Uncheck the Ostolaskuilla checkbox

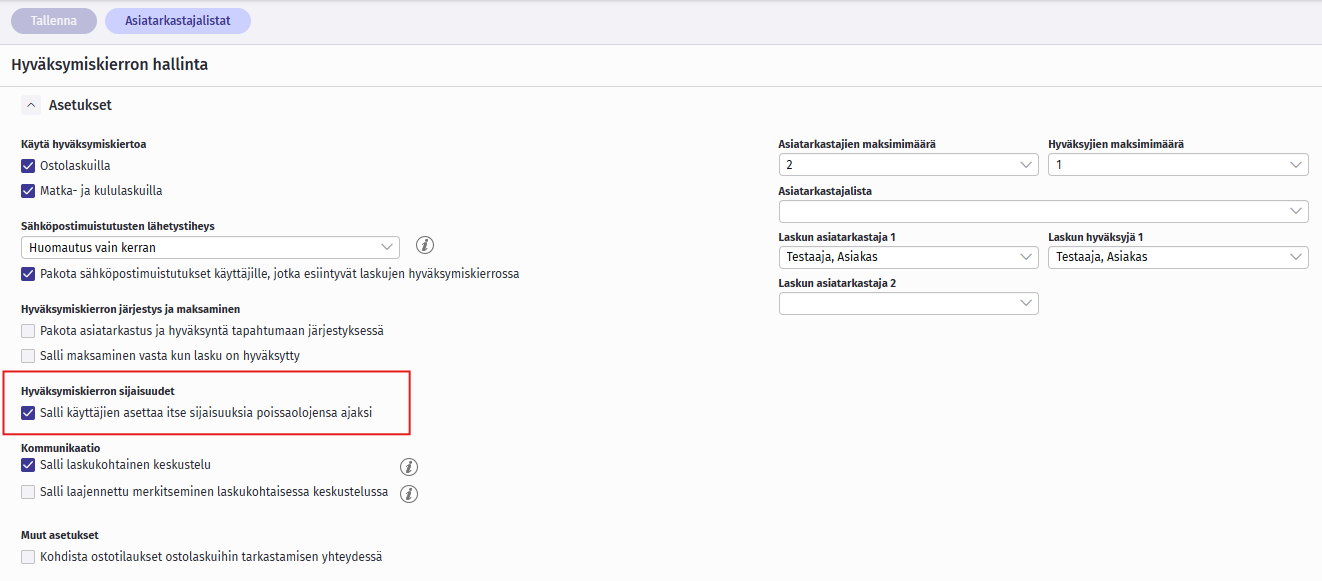tap(28, 166)
